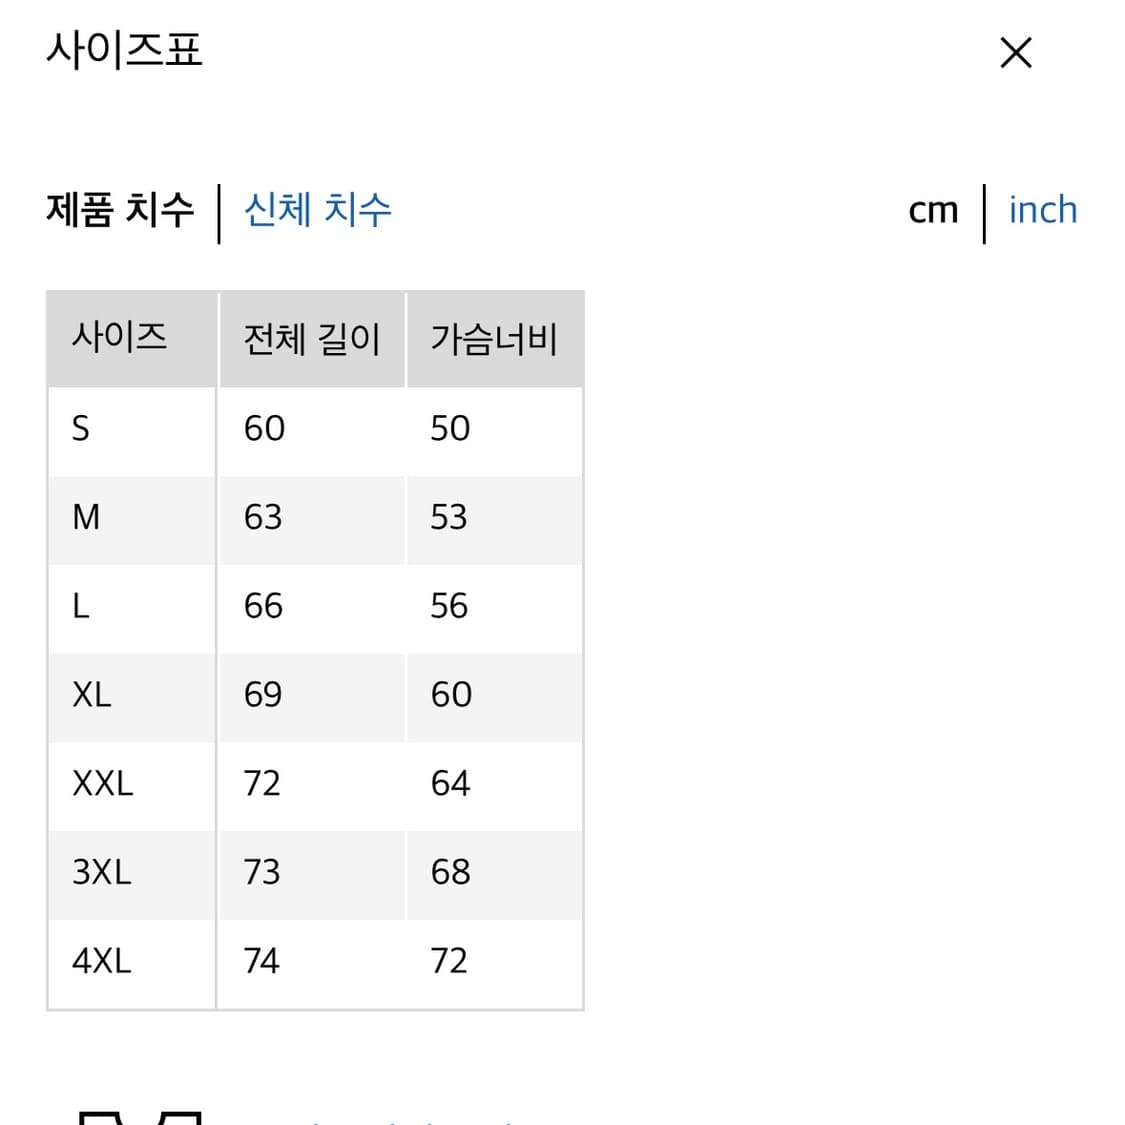Select the size L row
Screen dimensions: 1125x1125
click(x=80, y=606)
